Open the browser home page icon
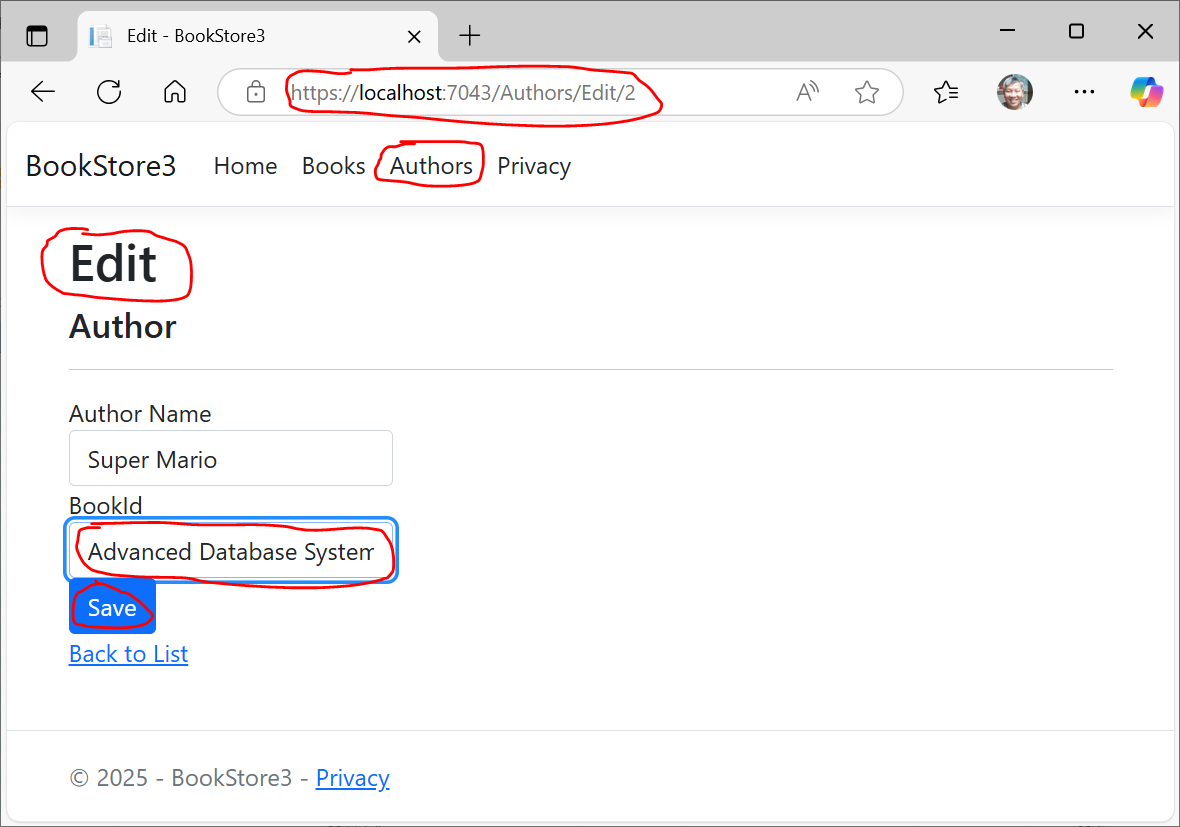 175,92
